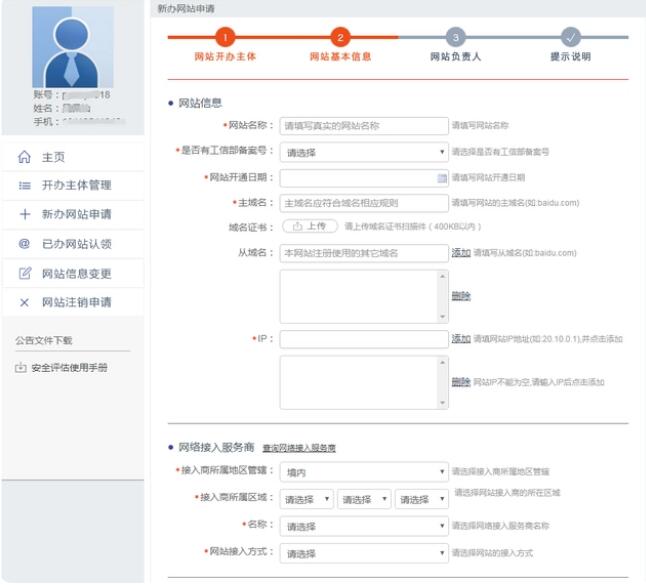Click the checkmark step circle 提示说明
The image size is (646, 585).
pyautogui.click(x=571, y=37)
